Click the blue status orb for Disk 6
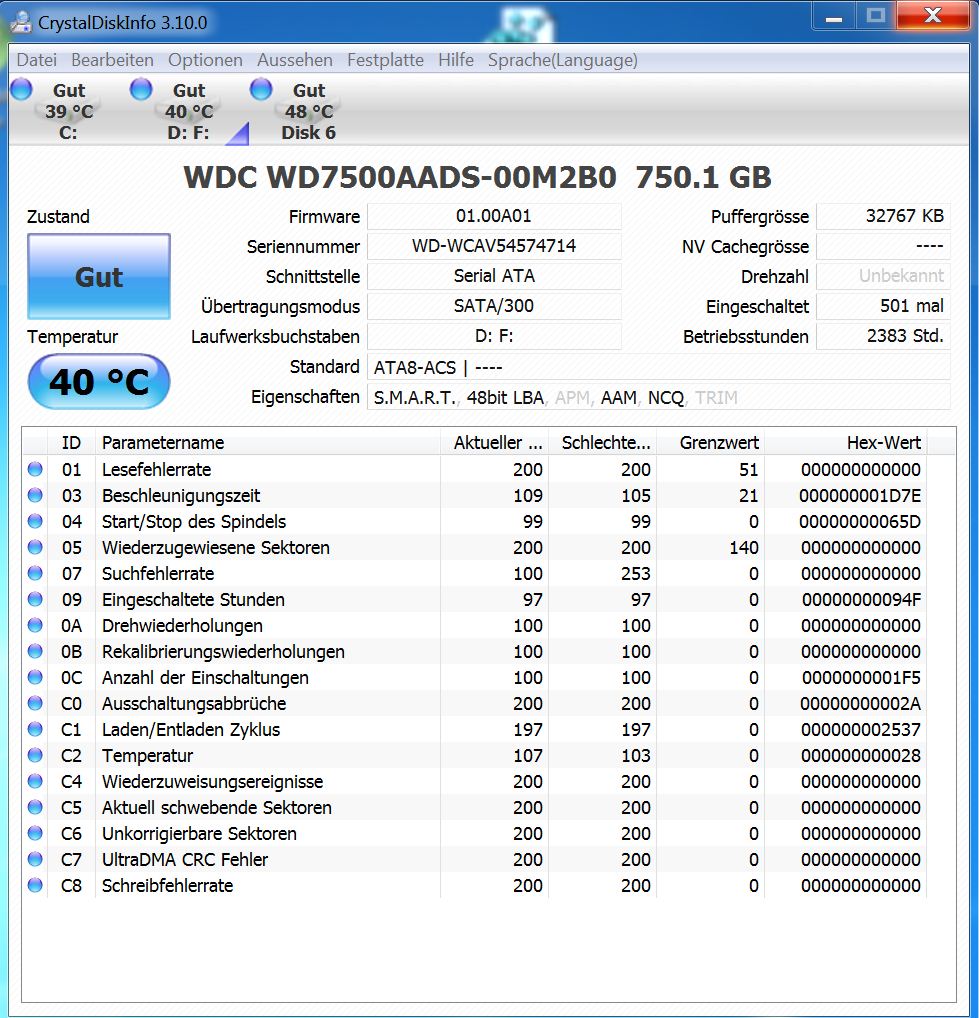Image resolution: width=979 pixels, height=1018 pixels. [261, 89]
